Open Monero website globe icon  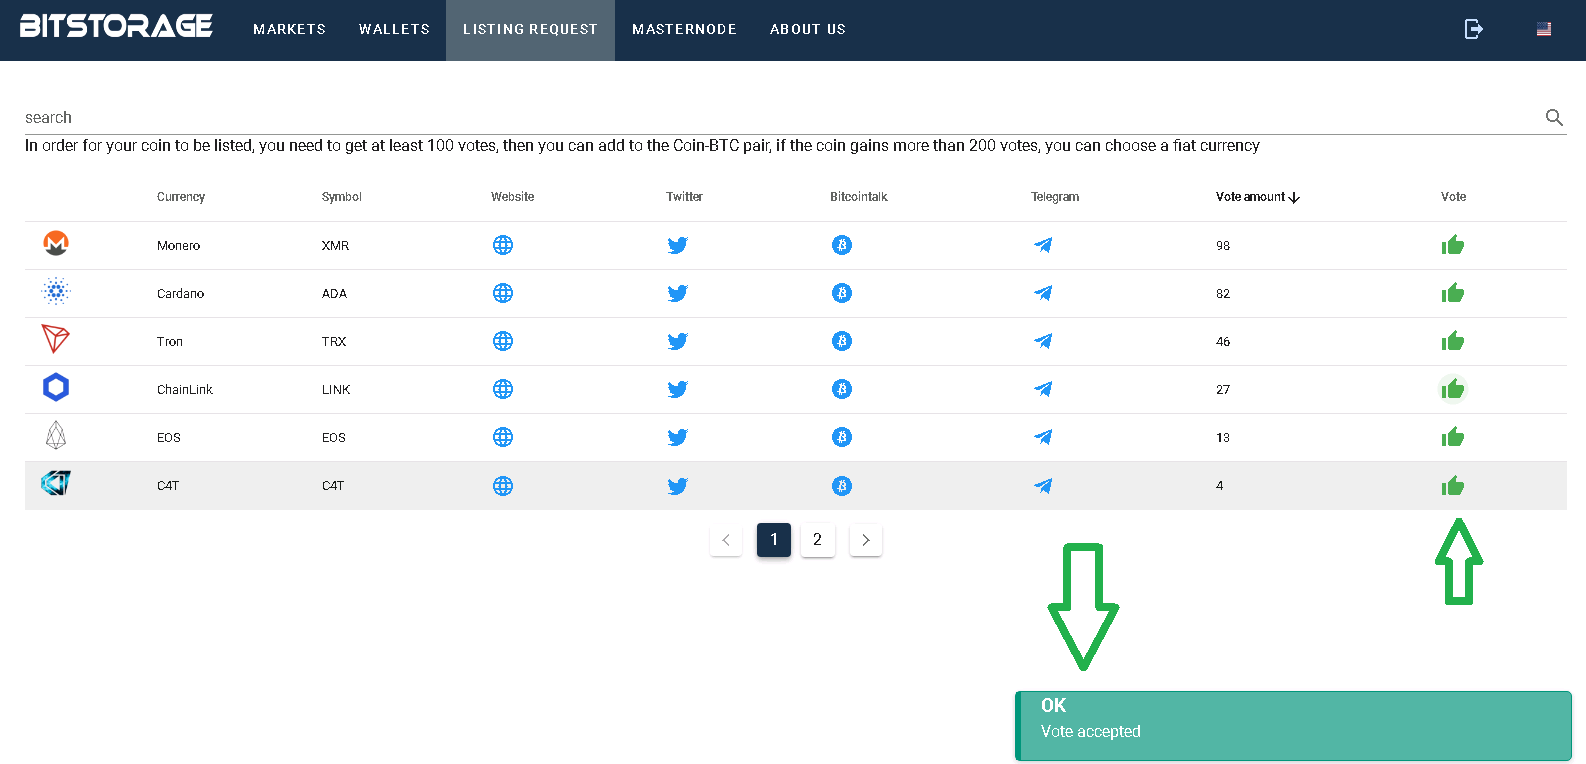coord(503,245)
